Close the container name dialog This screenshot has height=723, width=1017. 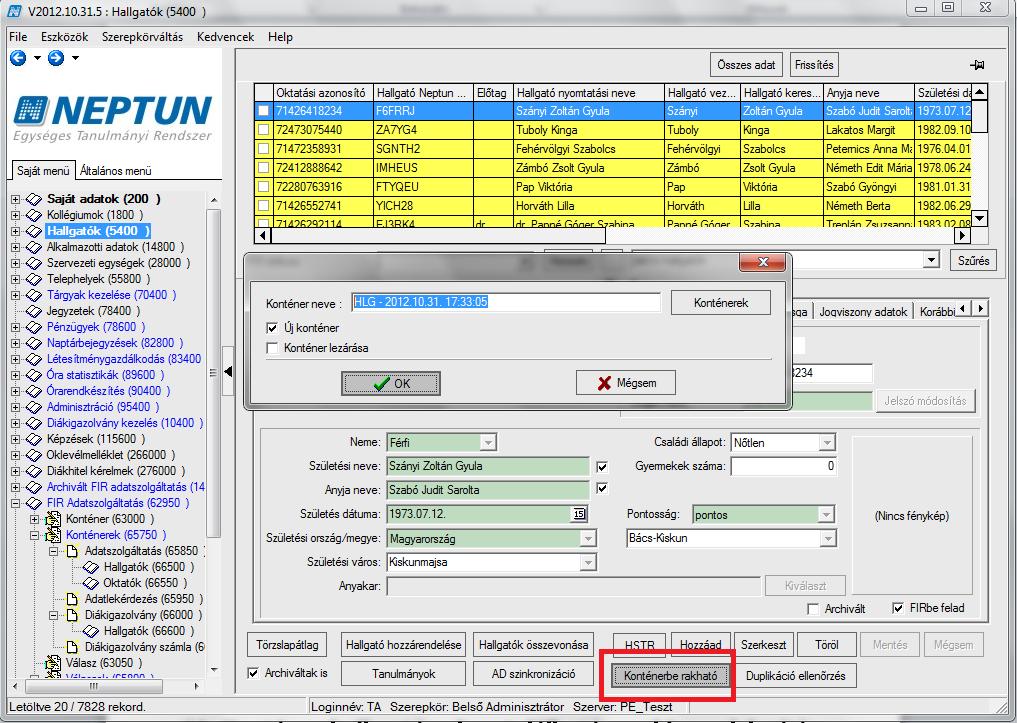click(763, 262)
